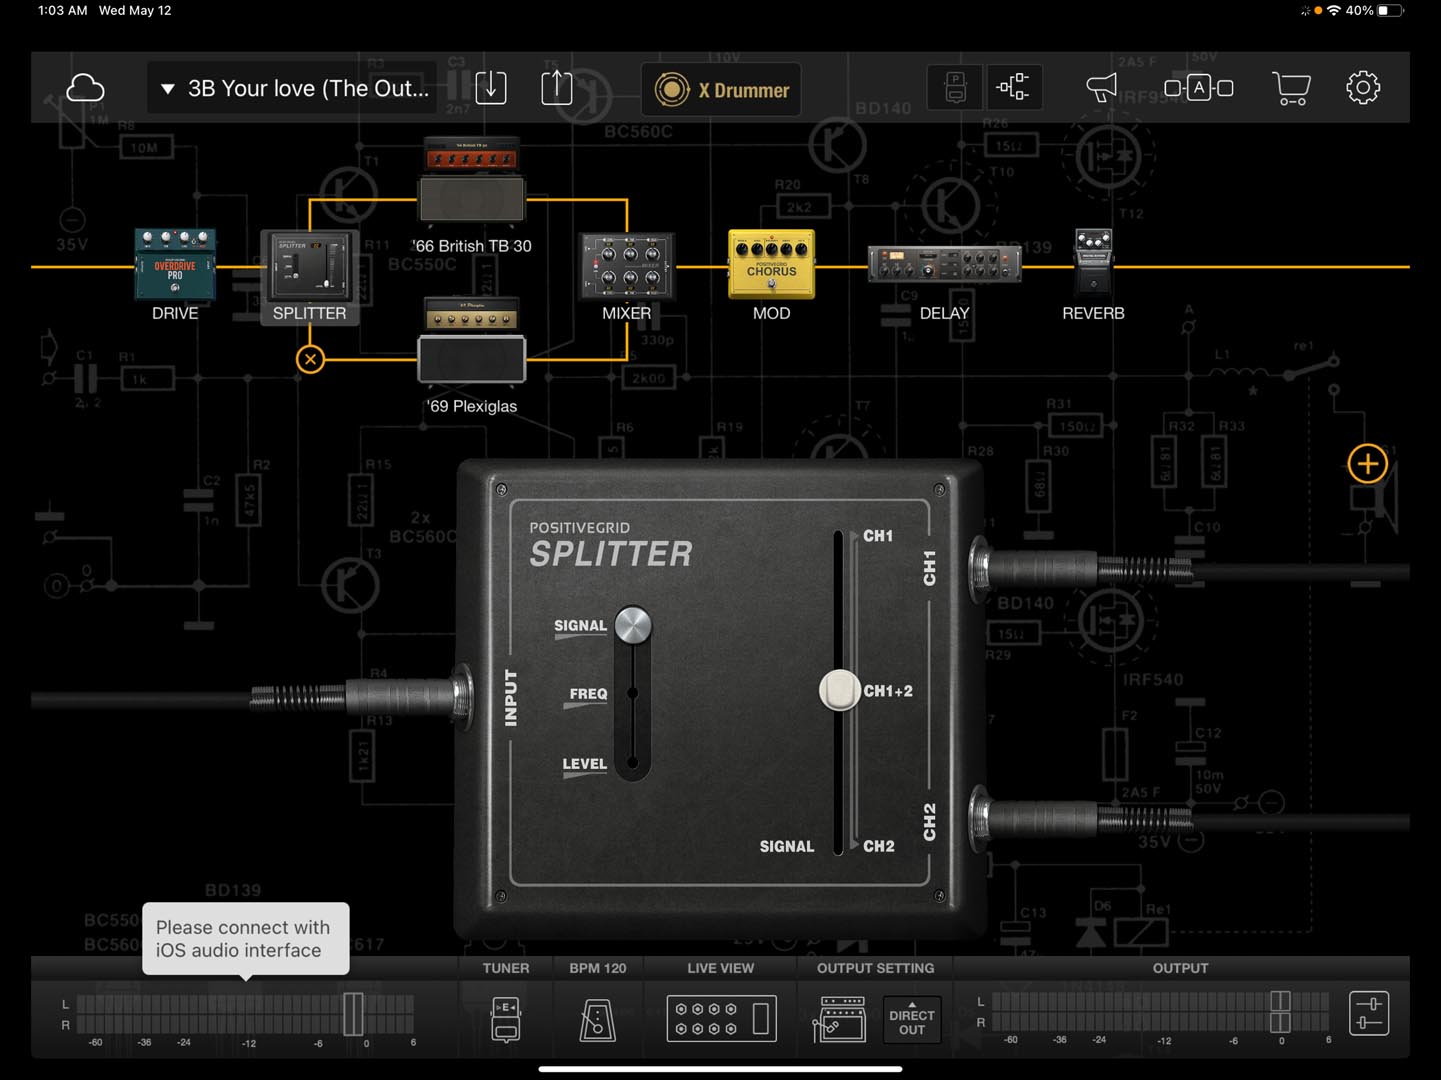Open Live View pedalboard icon
The height and width of the screenshot is (1080, 1441).
click(x=721, y=1019)
